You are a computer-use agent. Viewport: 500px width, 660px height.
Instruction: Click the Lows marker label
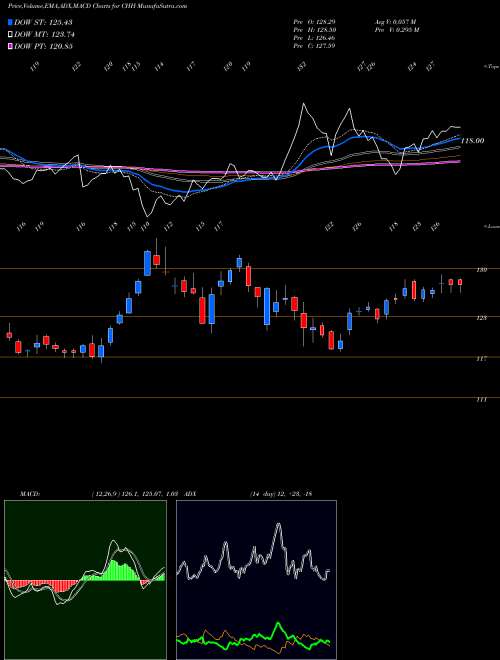point(491,226)
